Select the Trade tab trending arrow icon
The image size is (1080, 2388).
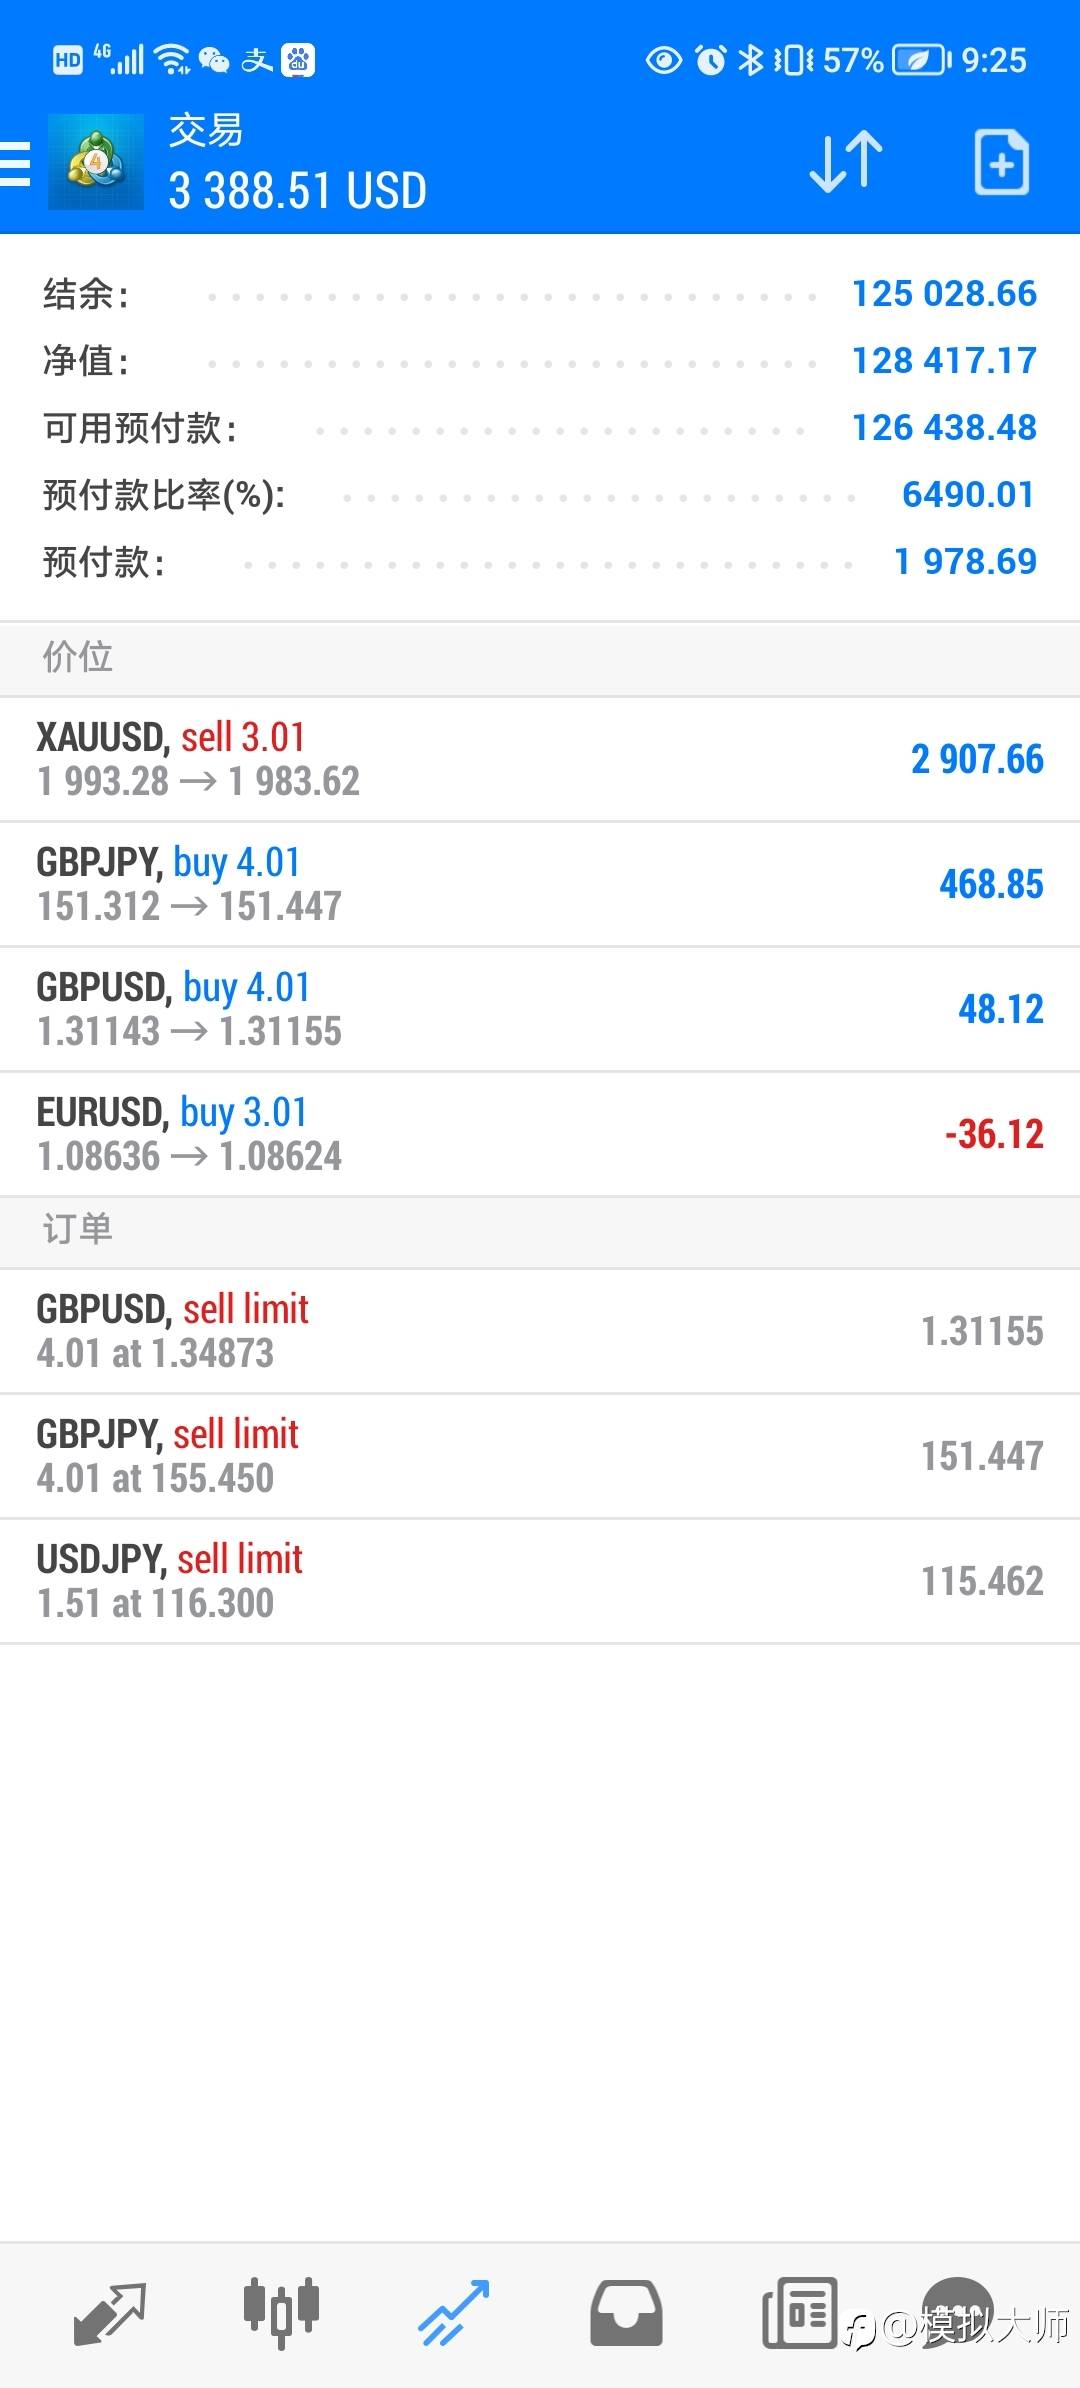tap(454, 2313)
